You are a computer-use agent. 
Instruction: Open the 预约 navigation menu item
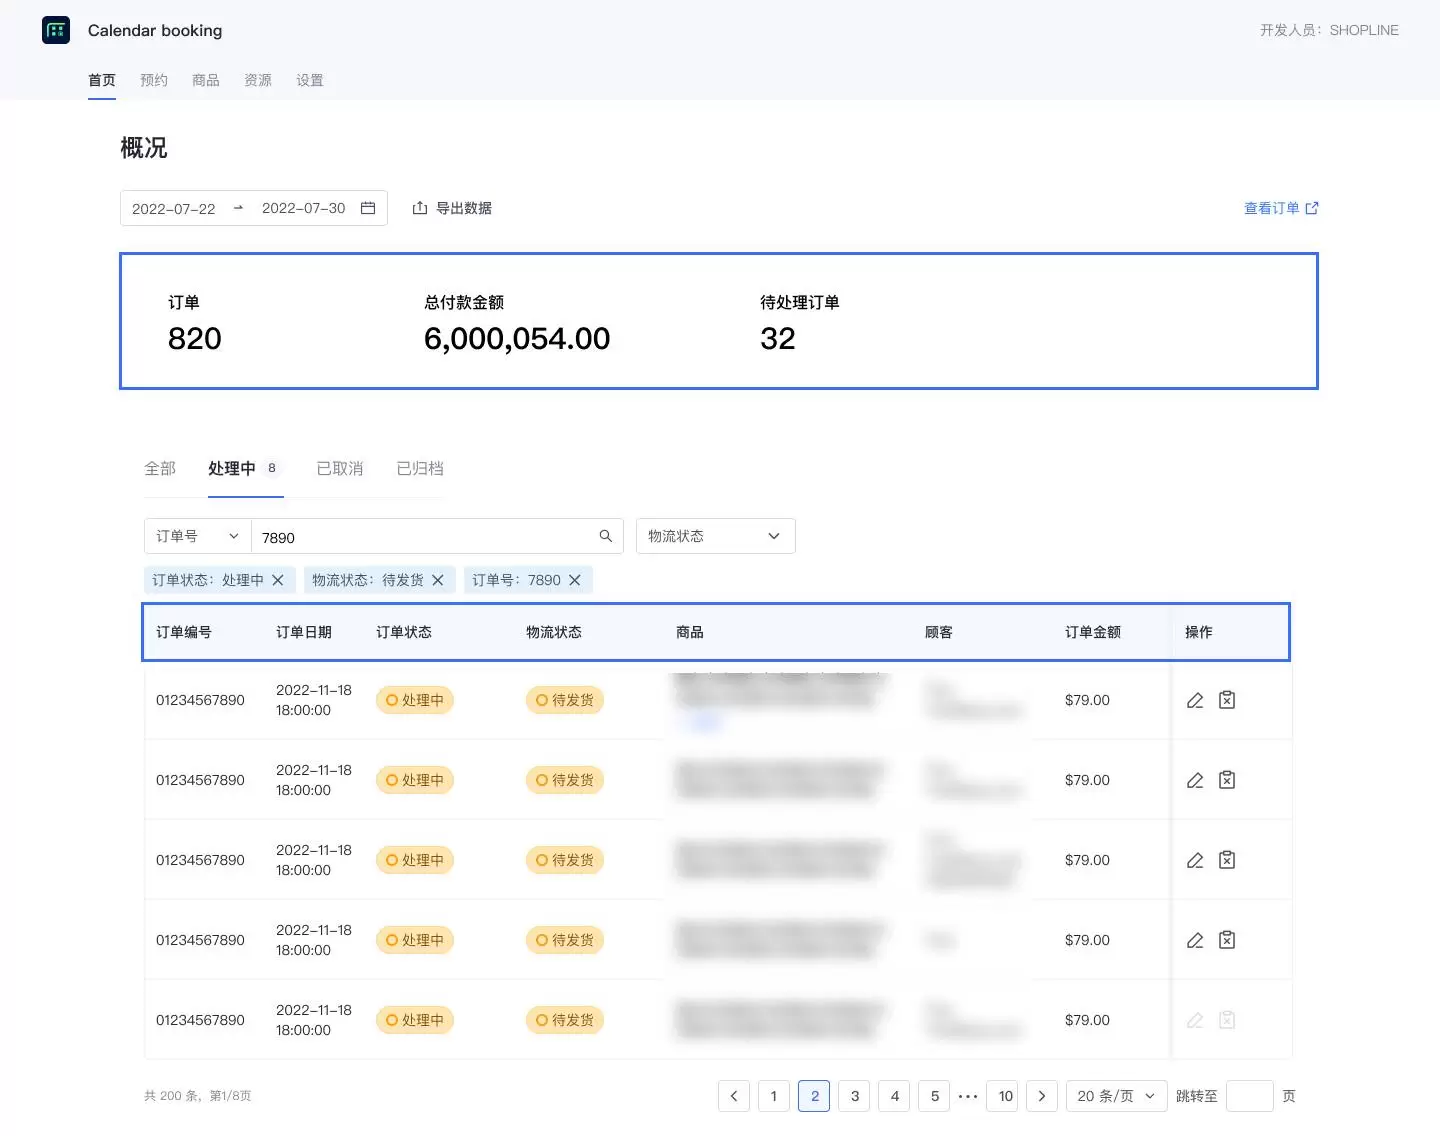[154, 80]
